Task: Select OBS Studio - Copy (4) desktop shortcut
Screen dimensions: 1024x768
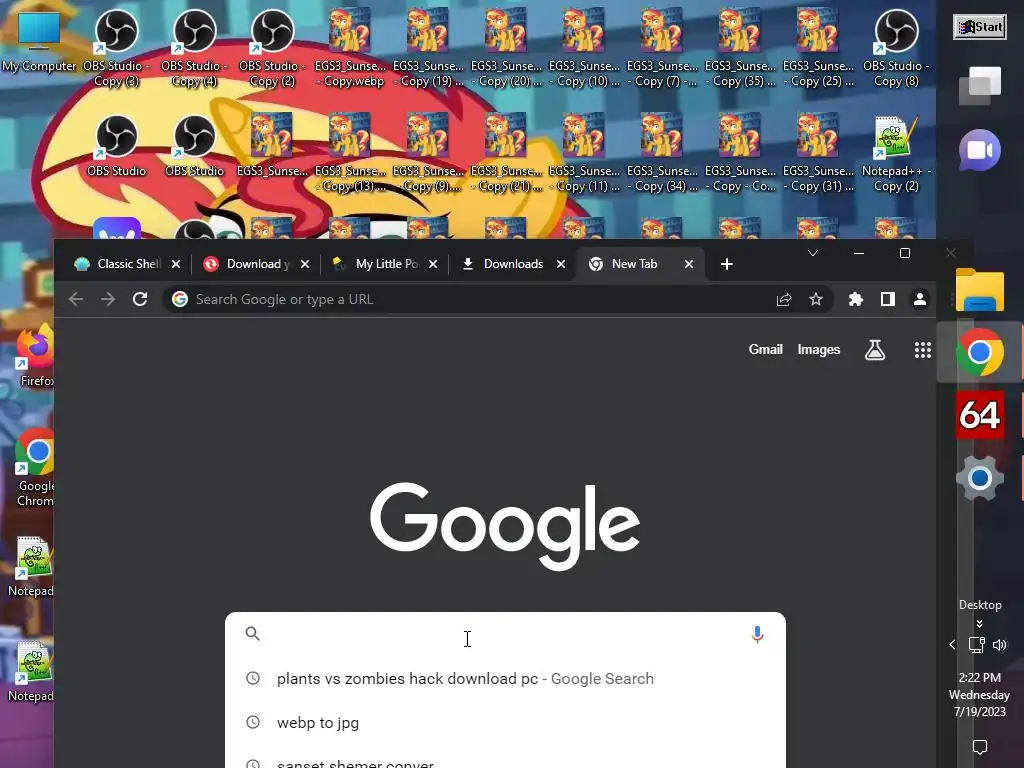Action: [194, 48]
